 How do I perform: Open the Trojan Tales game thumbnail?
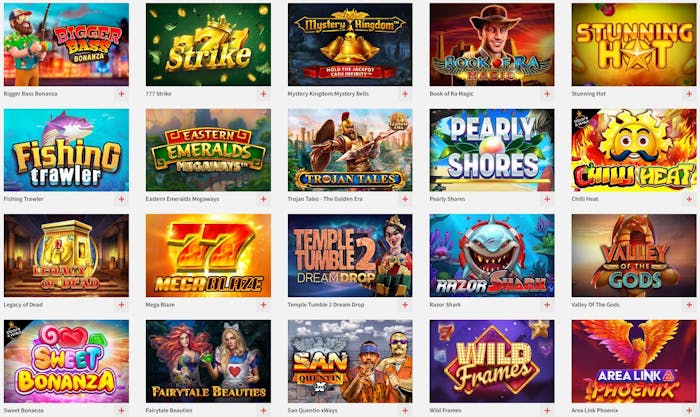(350, 150)
